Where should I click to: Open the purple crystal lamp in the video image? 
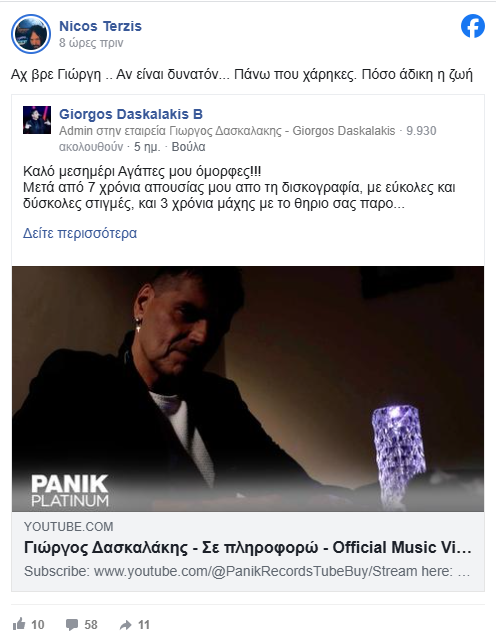[x=398, y=455]
